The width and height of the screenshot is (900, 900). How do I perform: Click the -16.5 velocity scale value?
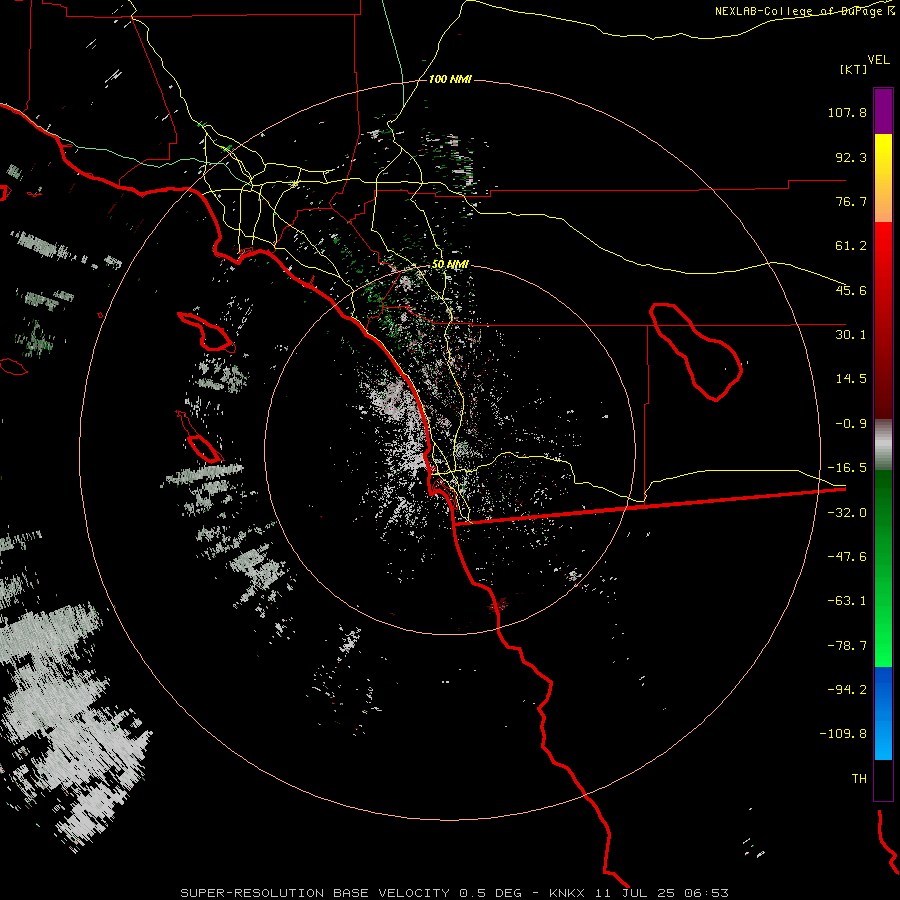(x=847, y=468)
